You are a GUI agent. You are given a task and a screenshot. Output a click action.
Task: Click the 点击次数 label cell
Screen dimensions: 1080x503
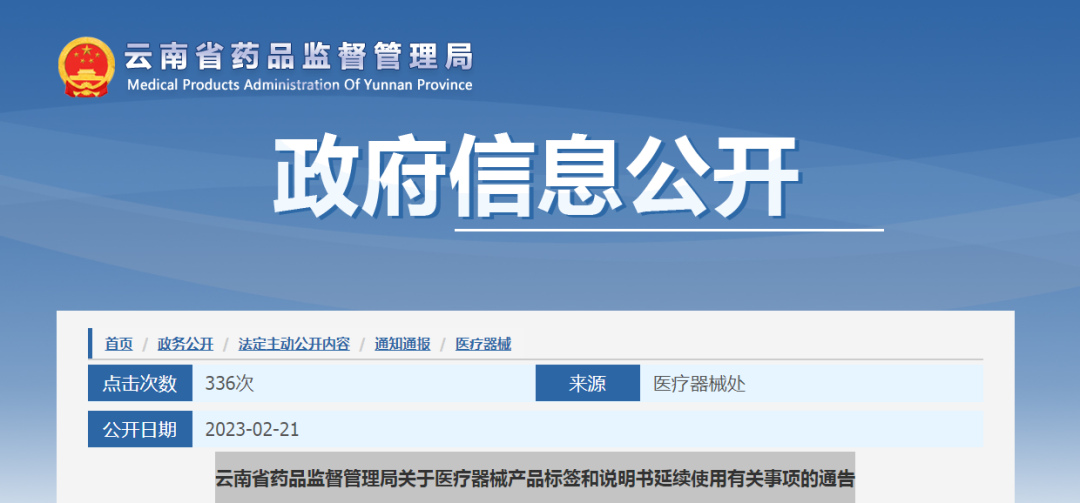pyautogui.click(x=140, y=384)
